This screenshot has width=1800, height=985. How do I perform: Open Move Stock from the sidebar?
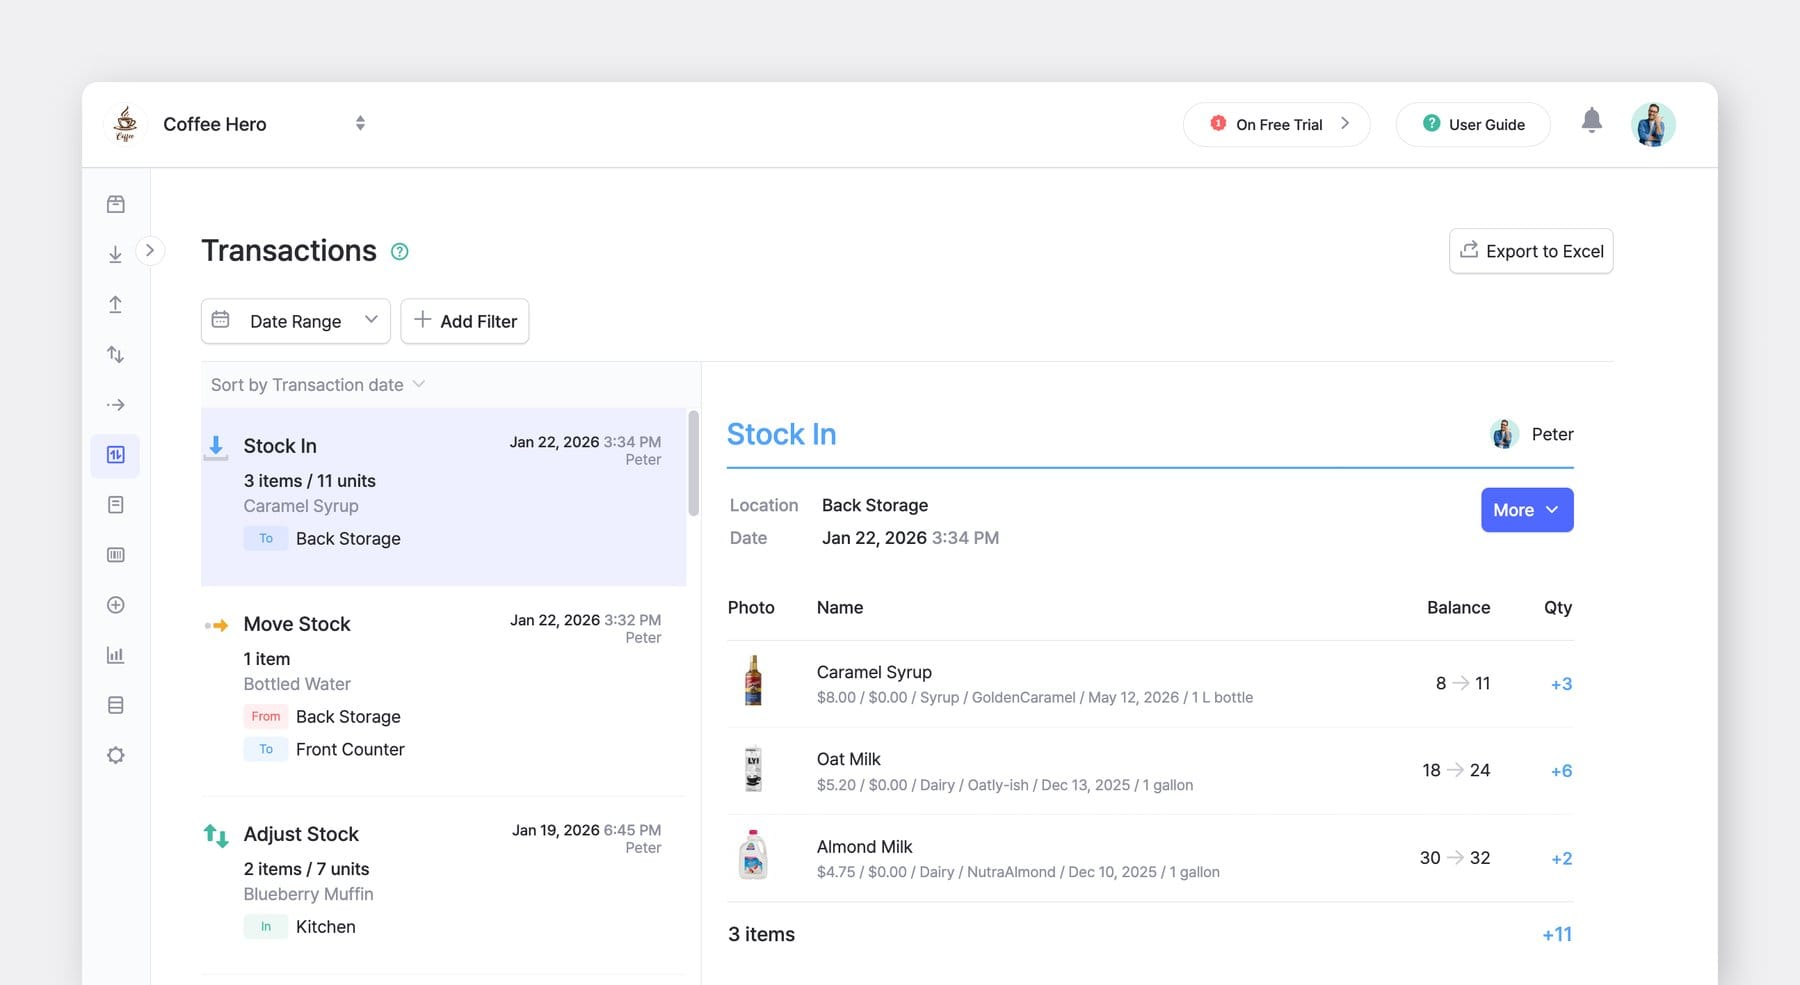[116, 405]
